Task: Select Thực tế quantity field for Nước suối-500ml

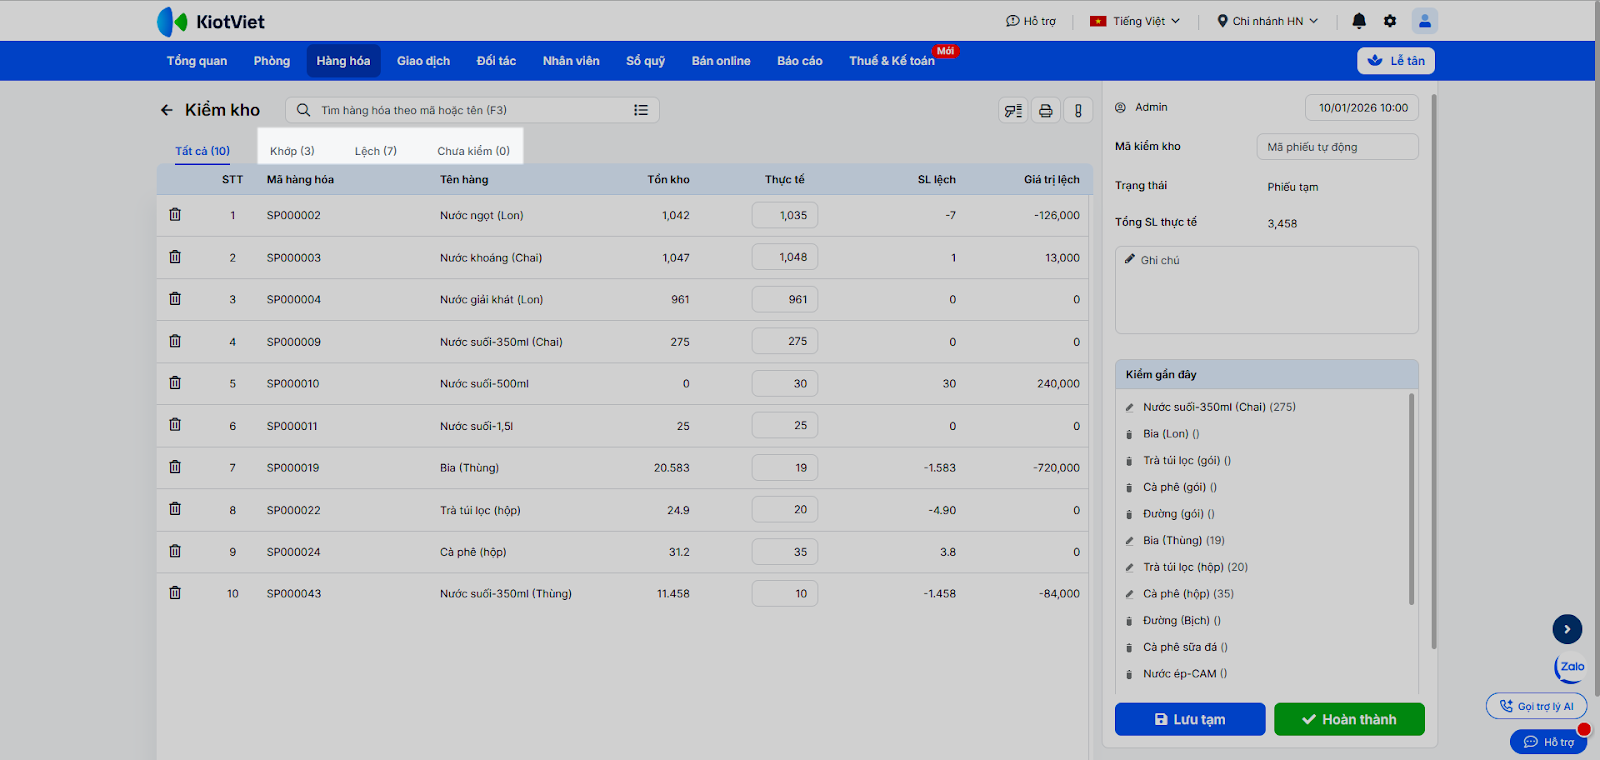Action: [785, 384]
